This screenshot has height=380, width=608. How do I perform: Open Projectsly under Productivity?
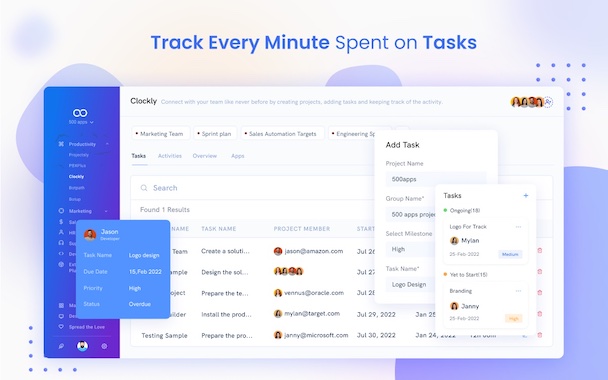point(79,155)
